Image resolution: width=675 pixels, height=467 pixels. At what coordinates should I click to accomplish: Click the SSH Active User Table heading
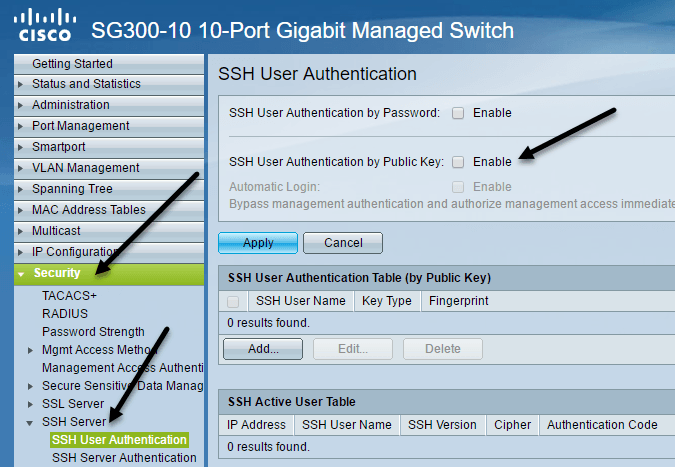[x=292, y=402]
